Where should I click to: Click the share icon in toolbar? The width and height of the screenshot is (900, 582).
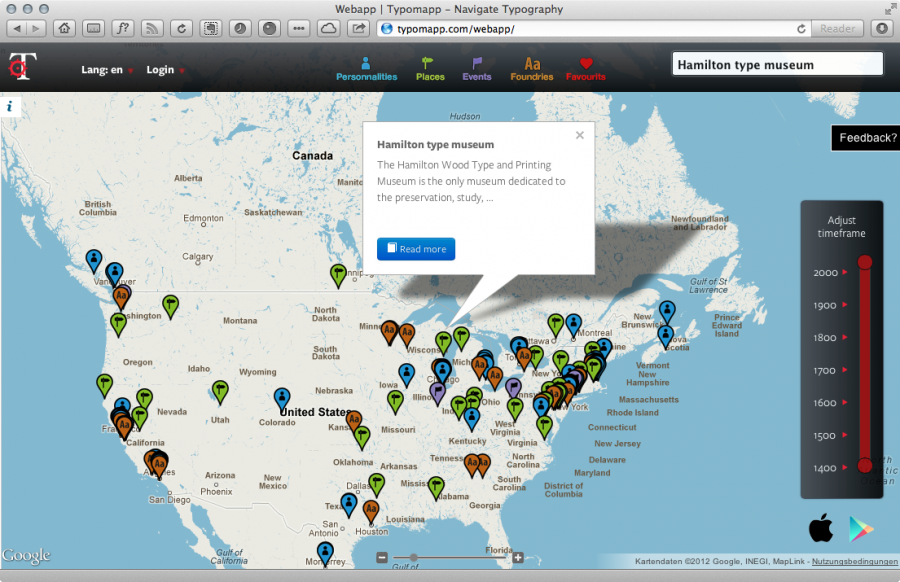point(358,29)
